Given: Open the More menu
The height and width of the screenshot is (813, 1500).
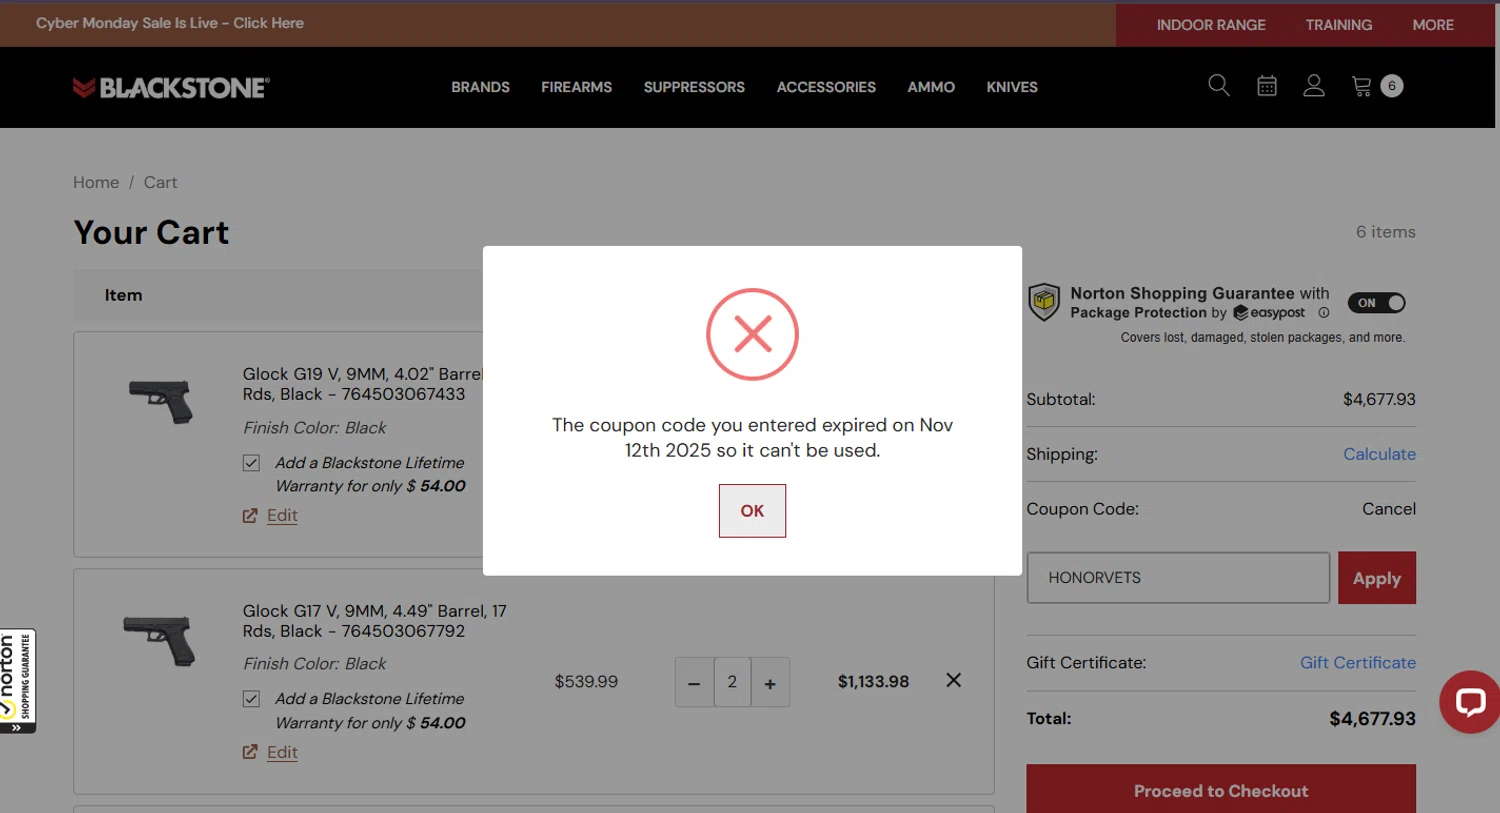Looking at the screenshot, I should click(1433, 25).
